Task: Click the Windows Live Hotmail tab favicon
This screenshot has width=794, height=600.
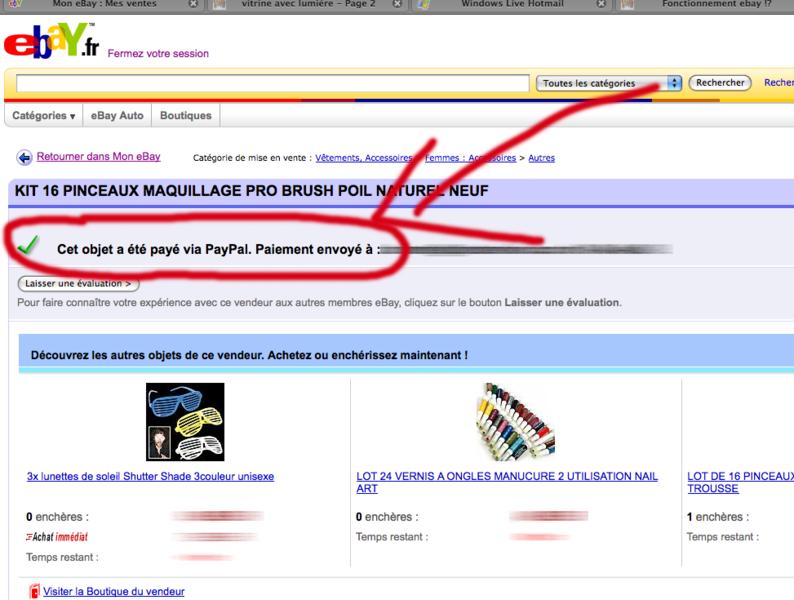Action: (x=424, y=4)
